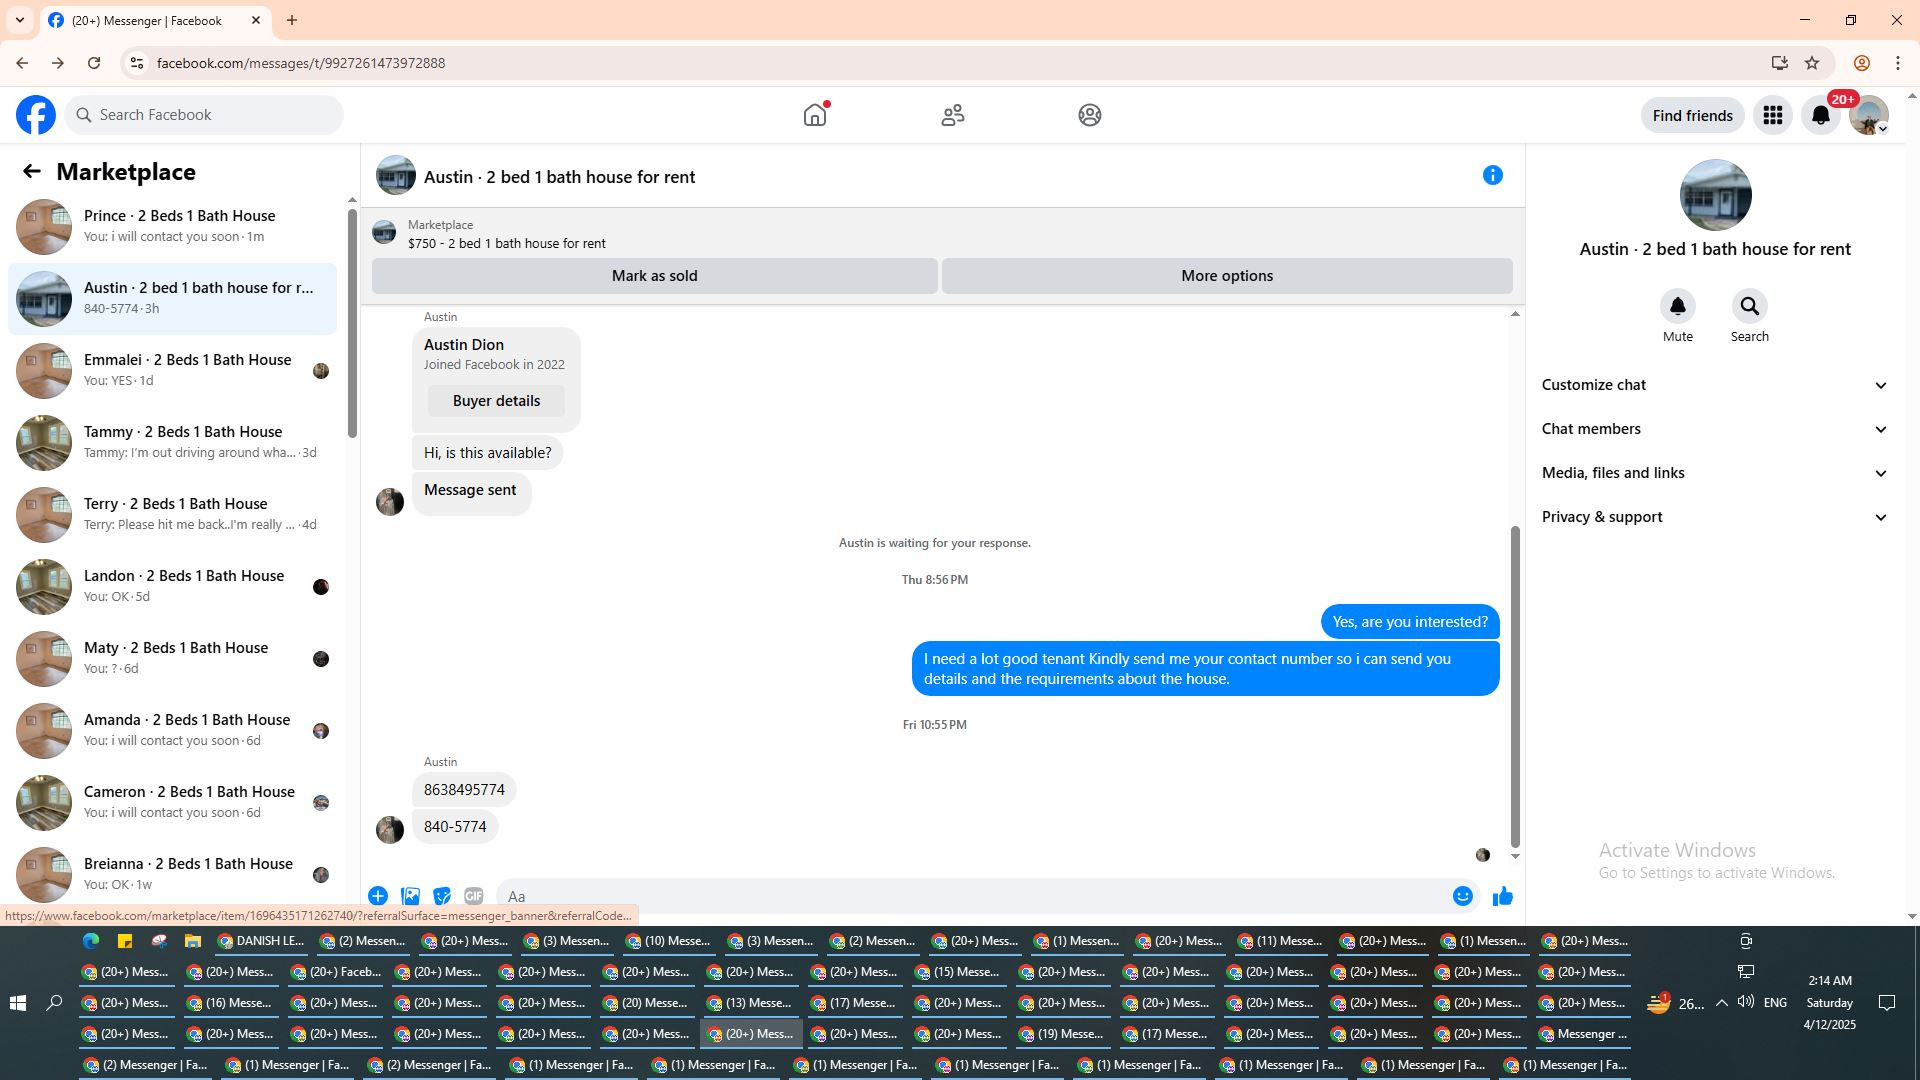Open Cameron 2 Beds 1 Bath House chat
Image resolution: width=1920 pixels, height=1080 pixels.
coord(172,803)
